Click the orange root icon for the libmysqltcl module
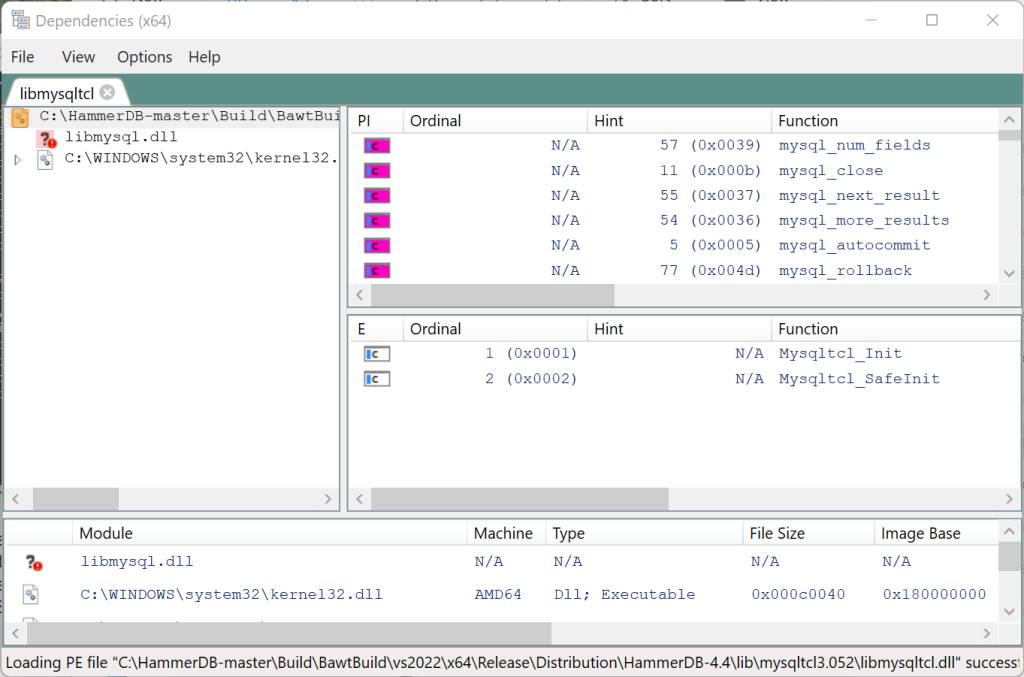1024x677 pixels. pos(20,117)
